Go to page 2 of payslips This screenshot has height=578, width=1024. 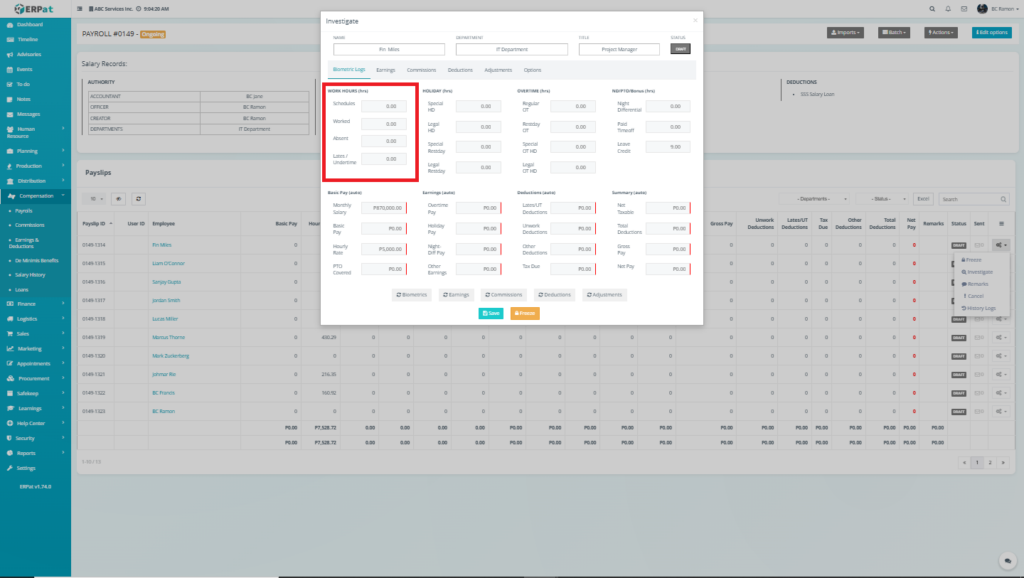pos(989,463)
